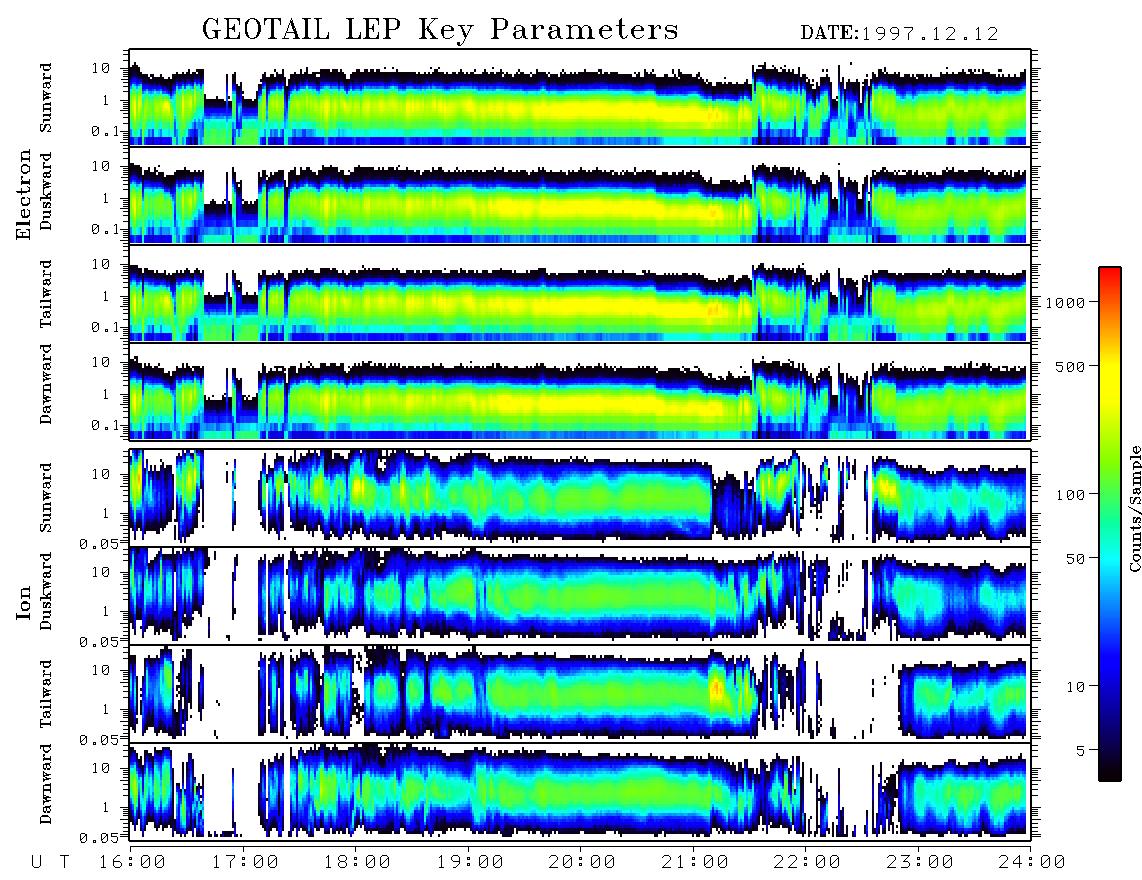Click the '16:00' time tick label
Screen dimensions: 1142x880
pyautogui.click(x=132, y=863)
